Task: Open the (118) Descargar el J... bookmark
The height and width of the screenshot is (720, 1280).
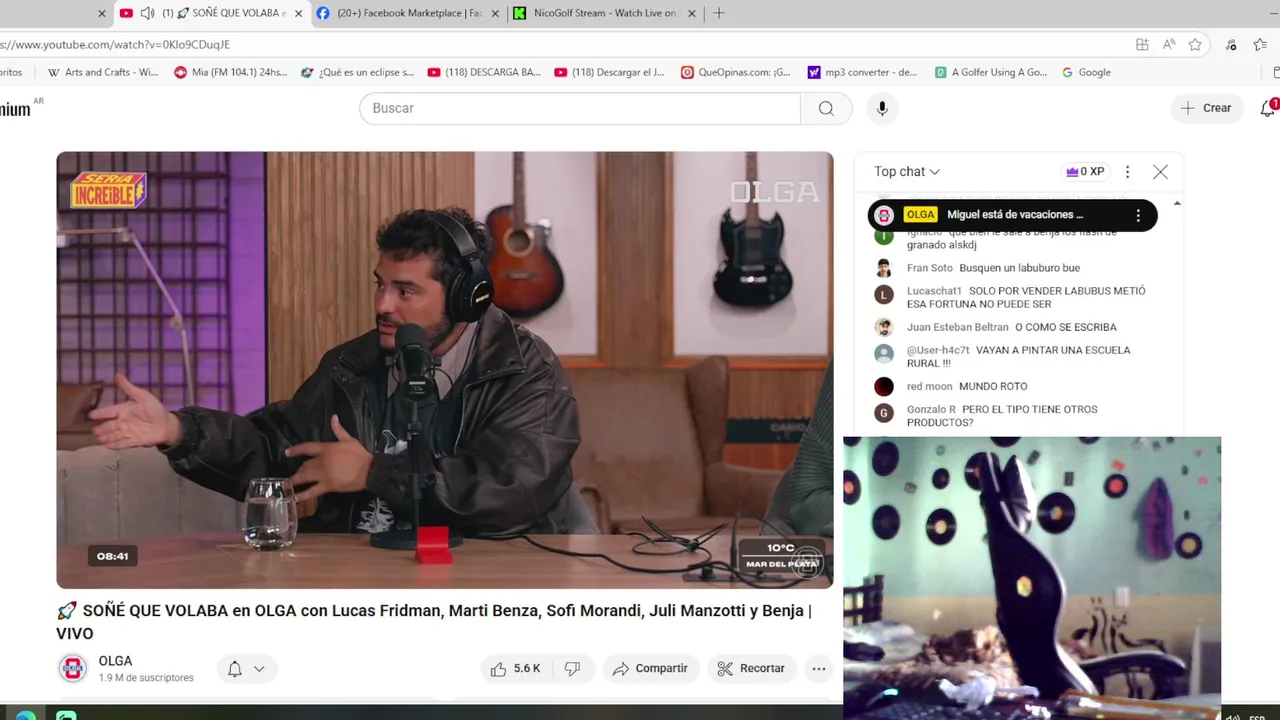Action: pyautogui.click(x=610, y=72)
